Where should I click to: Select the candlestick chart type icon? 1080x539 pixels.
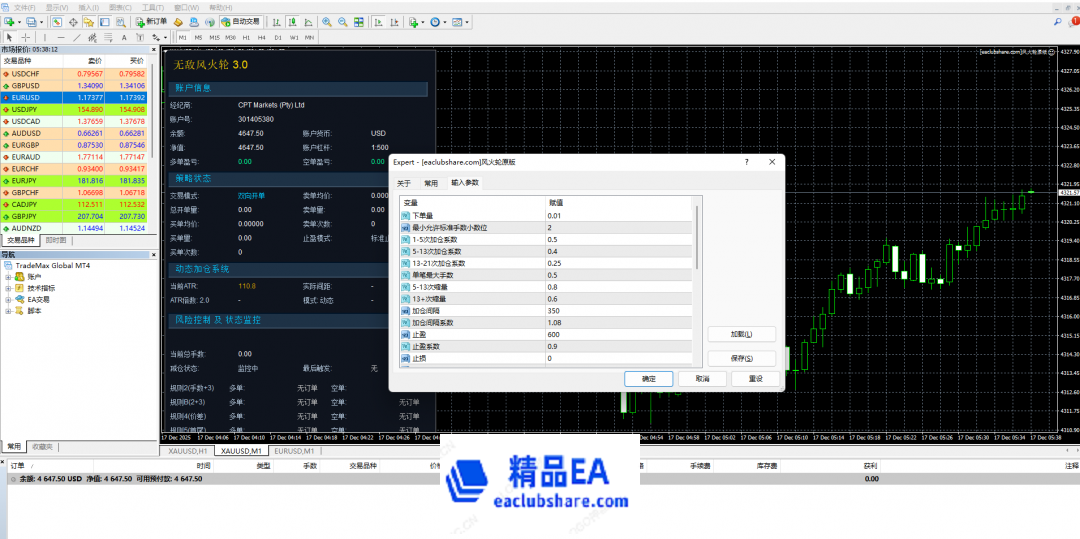(291, 21)
